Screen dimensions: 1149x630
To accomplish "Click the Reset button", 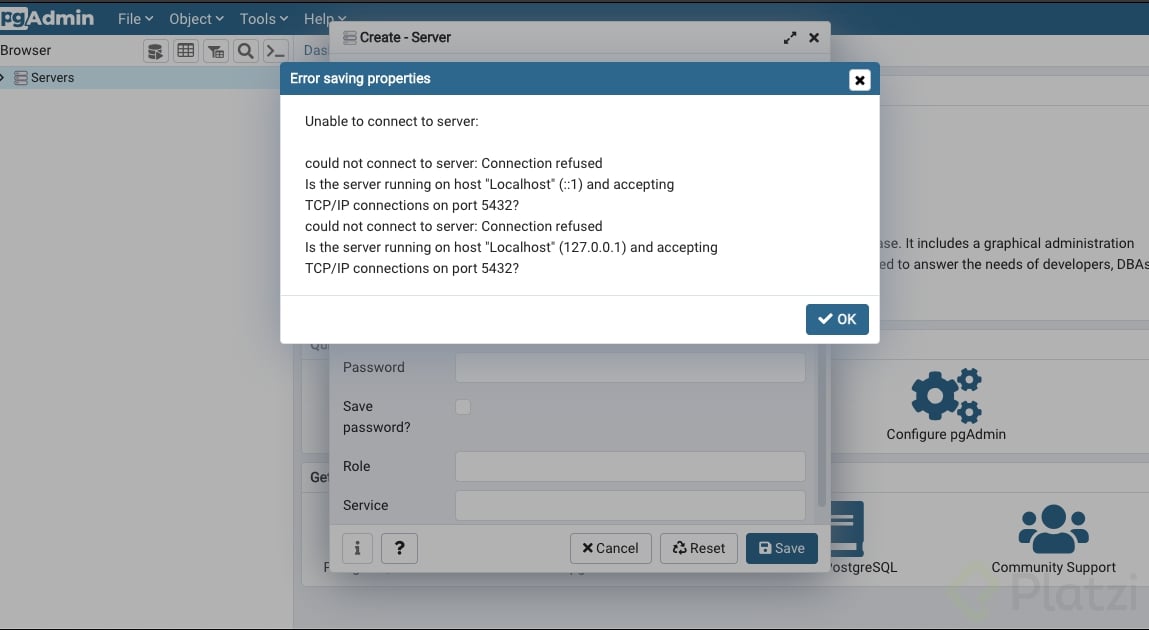I will pos(698,548).
